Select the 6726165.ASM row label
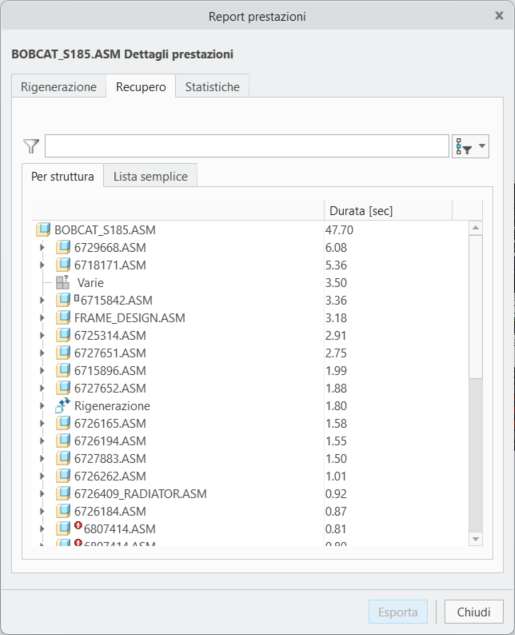Viewport: 515px width, 635px height. 110,423
